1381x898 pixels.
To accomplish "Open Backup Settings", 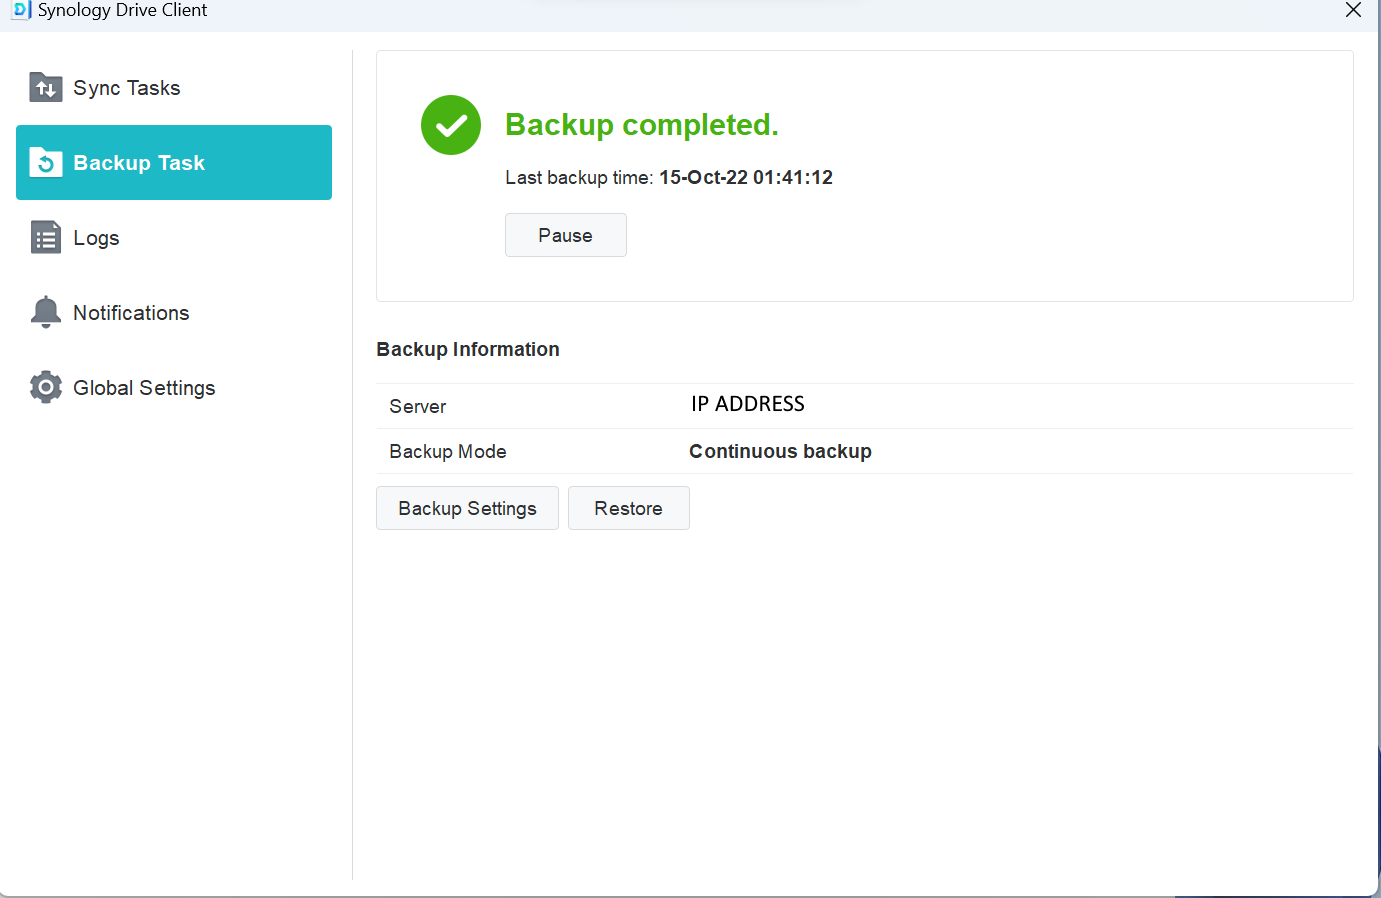I will [467, 508].
